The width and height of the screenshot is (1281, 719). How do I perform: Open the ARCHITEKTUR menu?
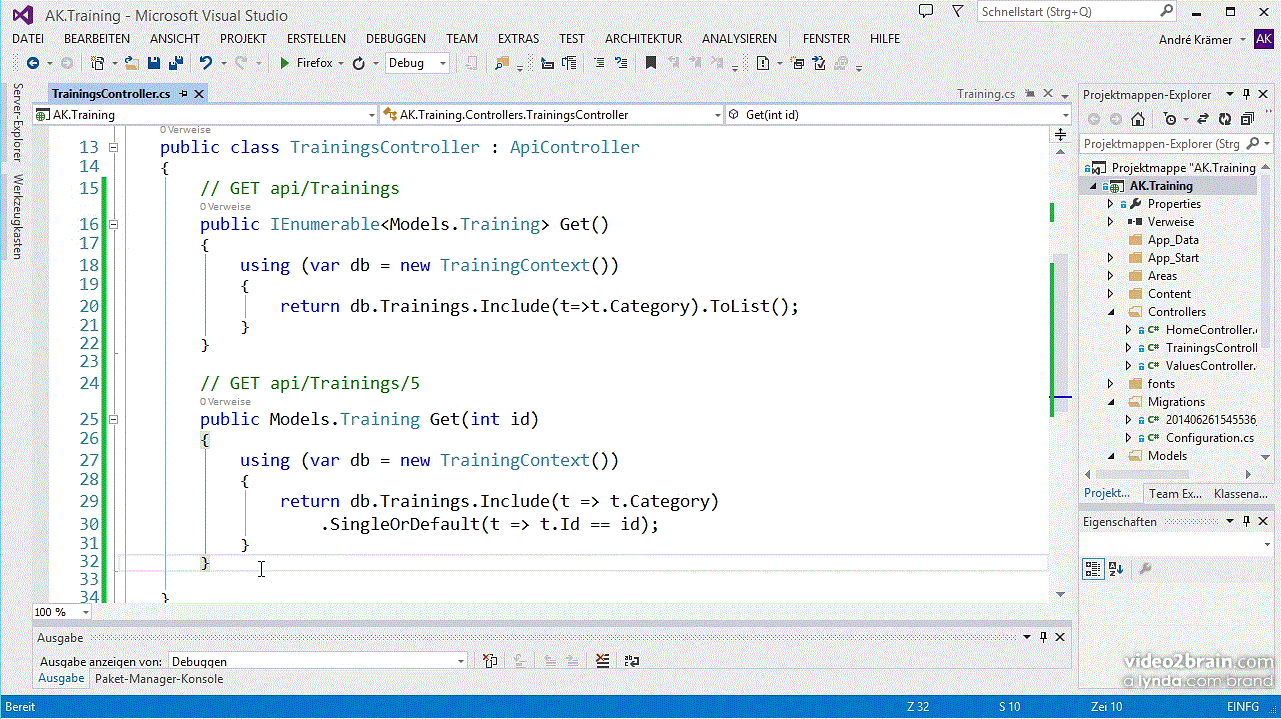[x=643, y=38]
